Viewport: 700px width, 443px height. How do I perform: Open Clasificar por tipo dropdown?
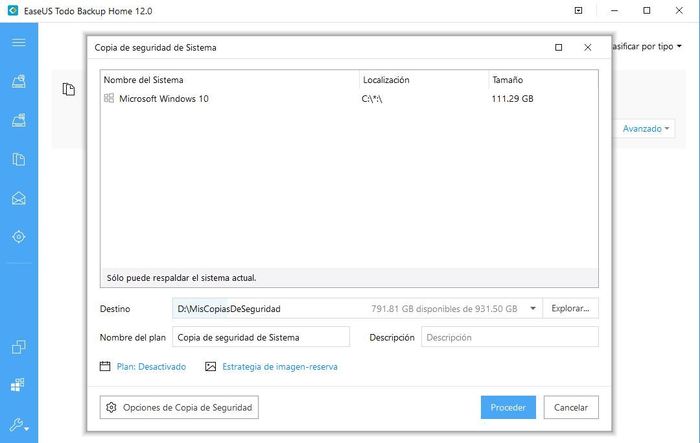[646, 46]
